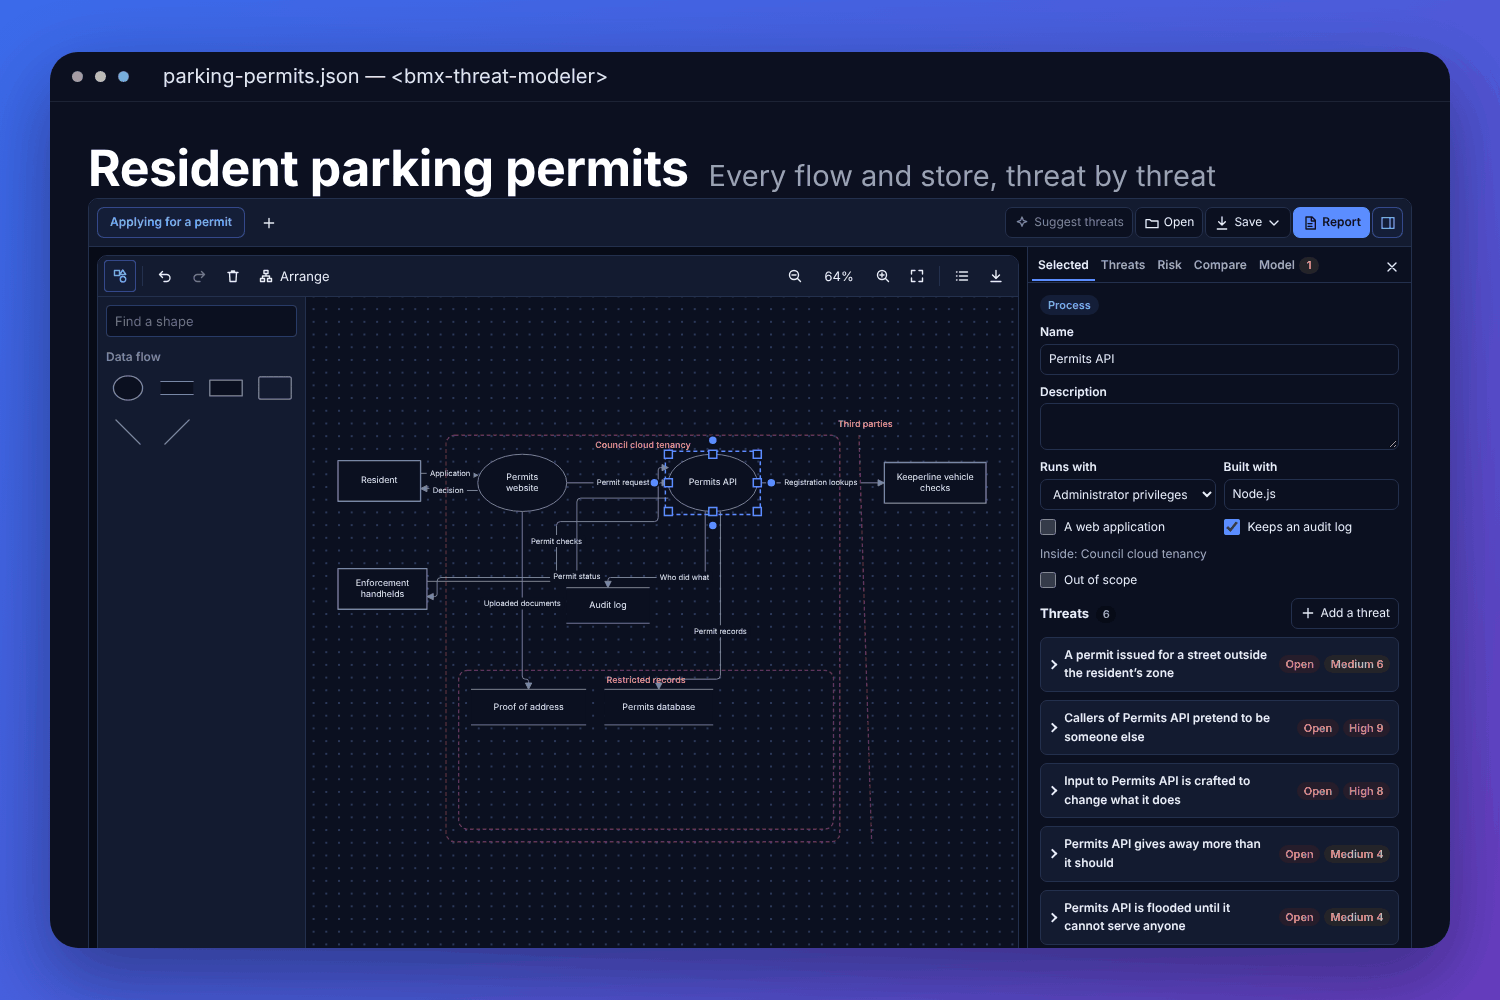Viewport: 1500px width, 1000px height.
Task: Pick the small rectangle shape in the palette
Action: (226, 388)
